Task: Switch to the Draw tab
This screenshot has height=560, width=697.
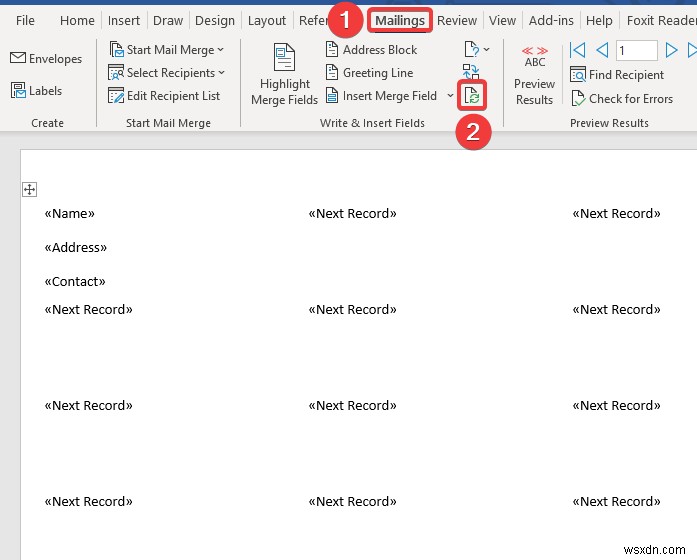Action: [x=168, y=20]
